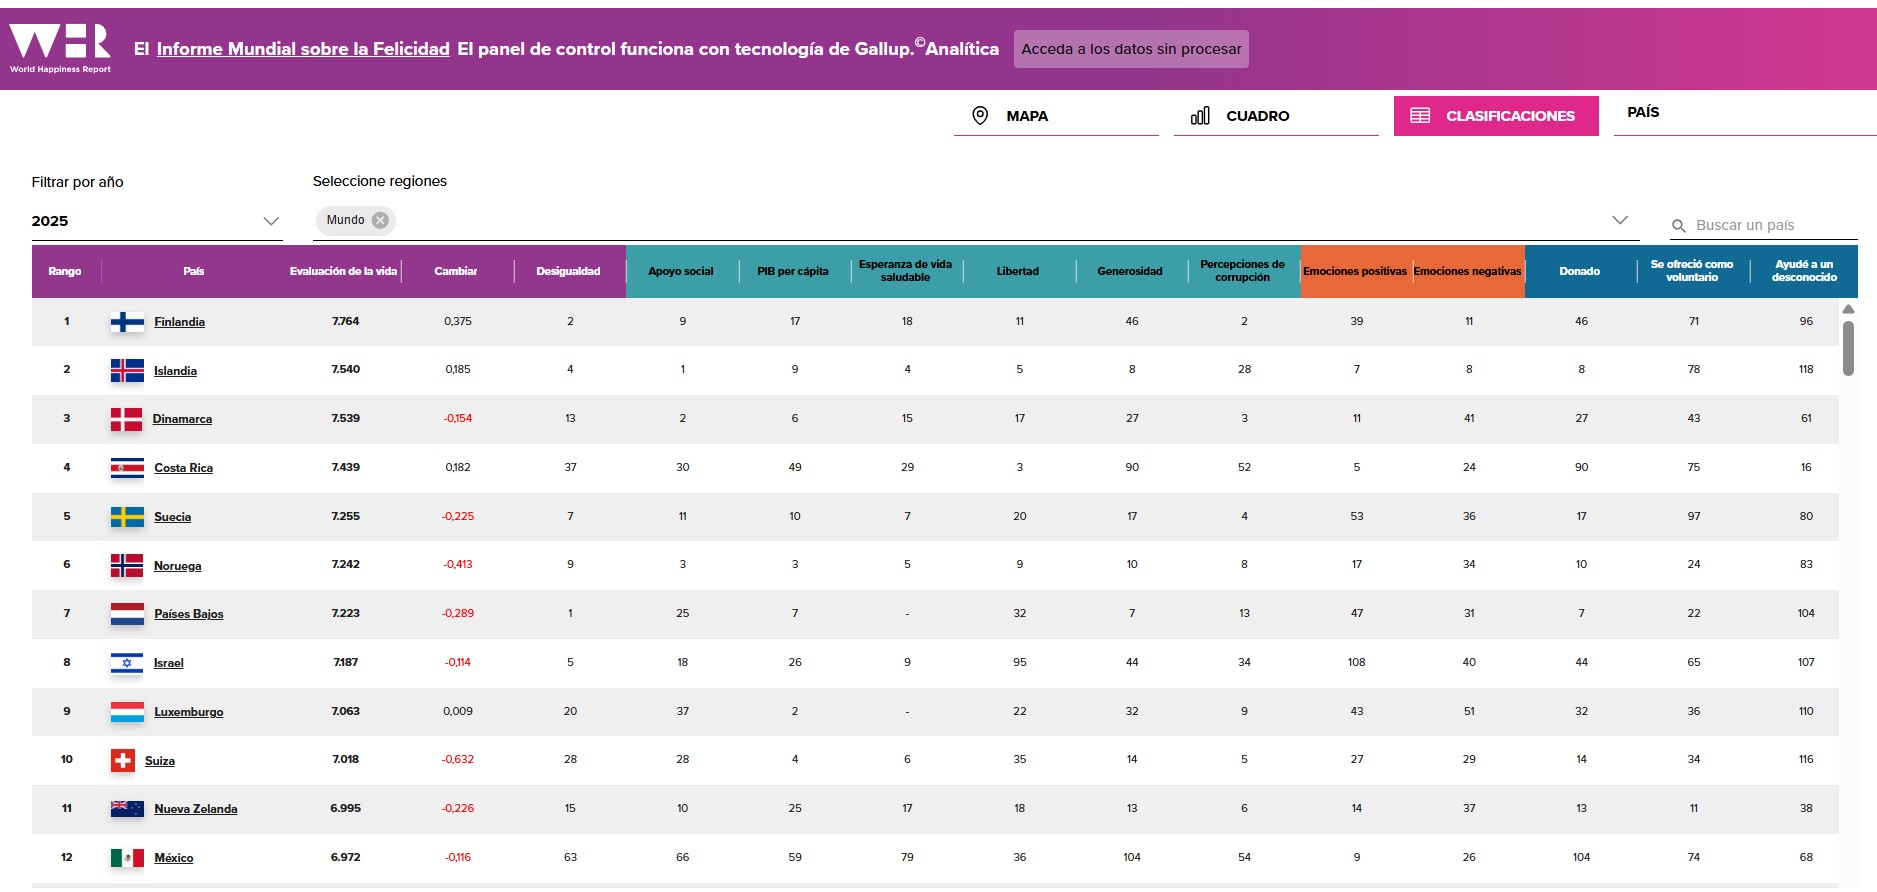Sort by Percepciones de corrupción header
This screenshot has height=892, width=1877.
tap(1243, 272)
